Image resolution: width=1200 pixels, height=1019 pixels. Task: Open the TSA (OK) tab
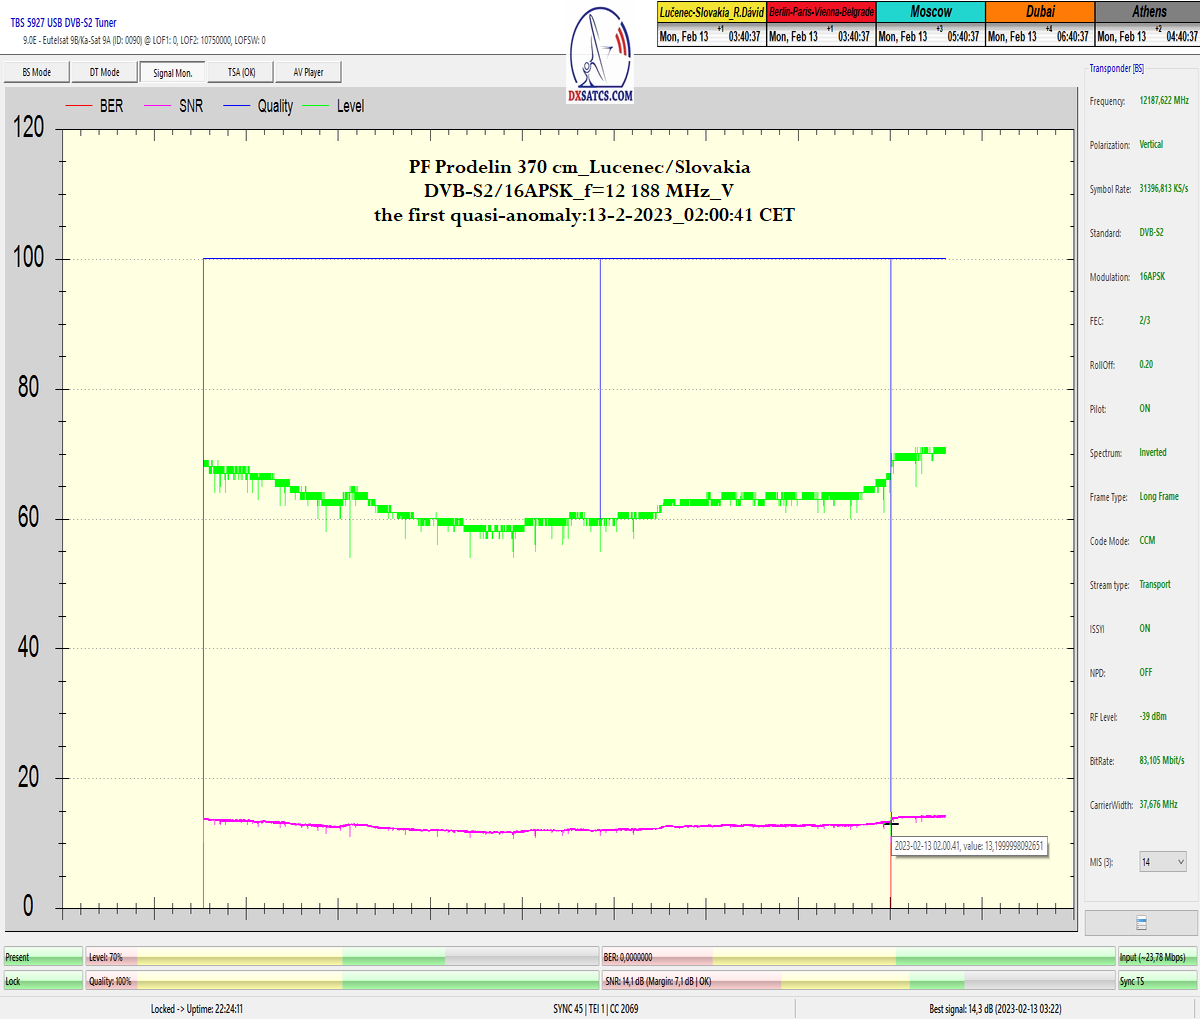pyautogui.click(x=241, y=72)
